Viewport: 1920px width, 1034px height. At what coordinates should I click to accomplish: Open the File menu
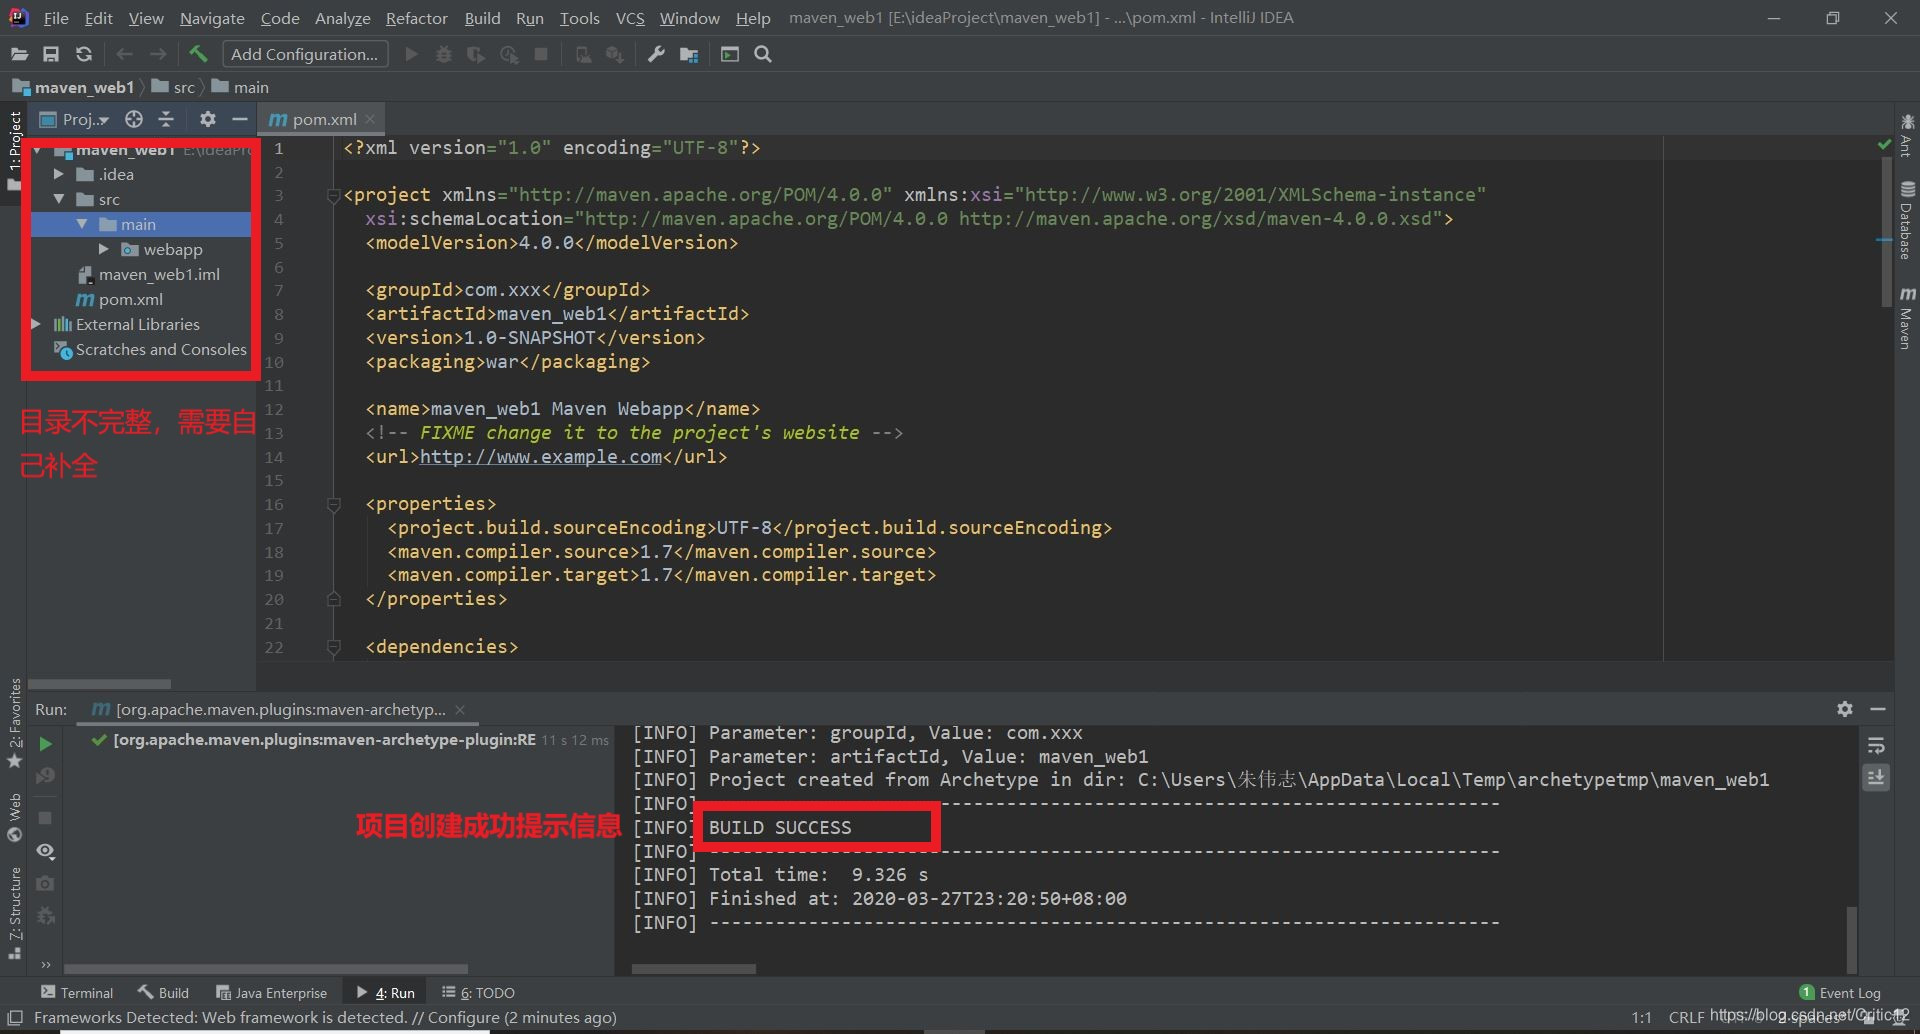click(x=56, y=18)
